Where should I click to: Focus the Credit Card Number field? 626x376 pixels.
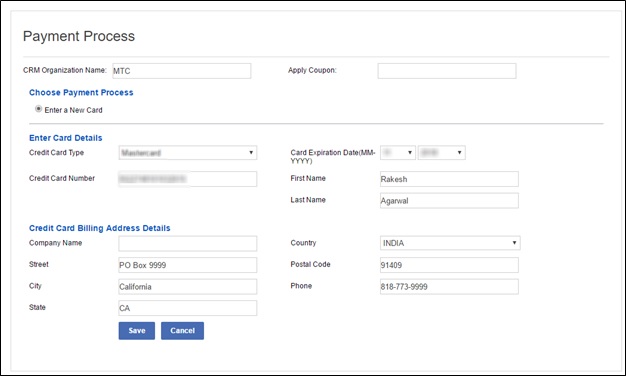tap(188, 179)
